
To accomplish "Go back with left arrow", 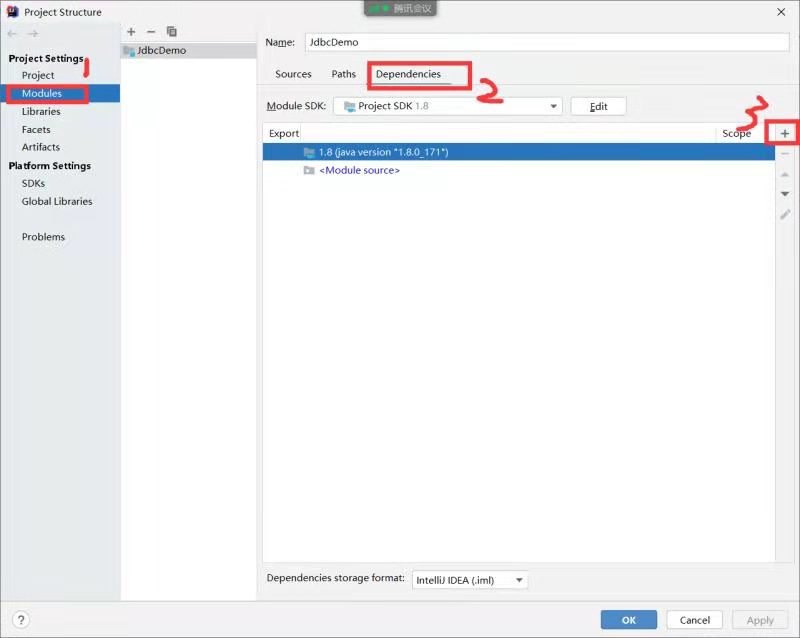I will click(12, 34).
